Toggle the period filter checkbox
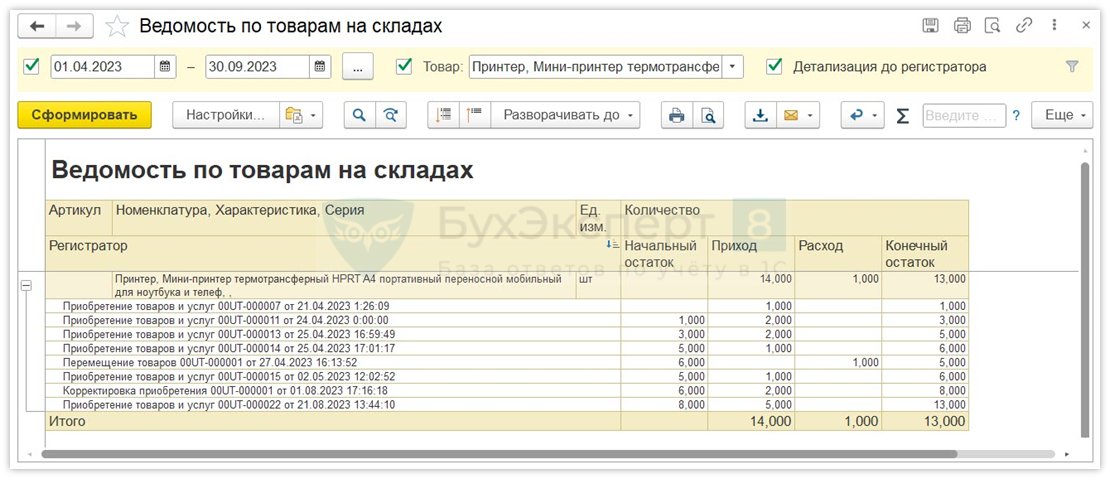1110x479 pixels. (32, 66)
